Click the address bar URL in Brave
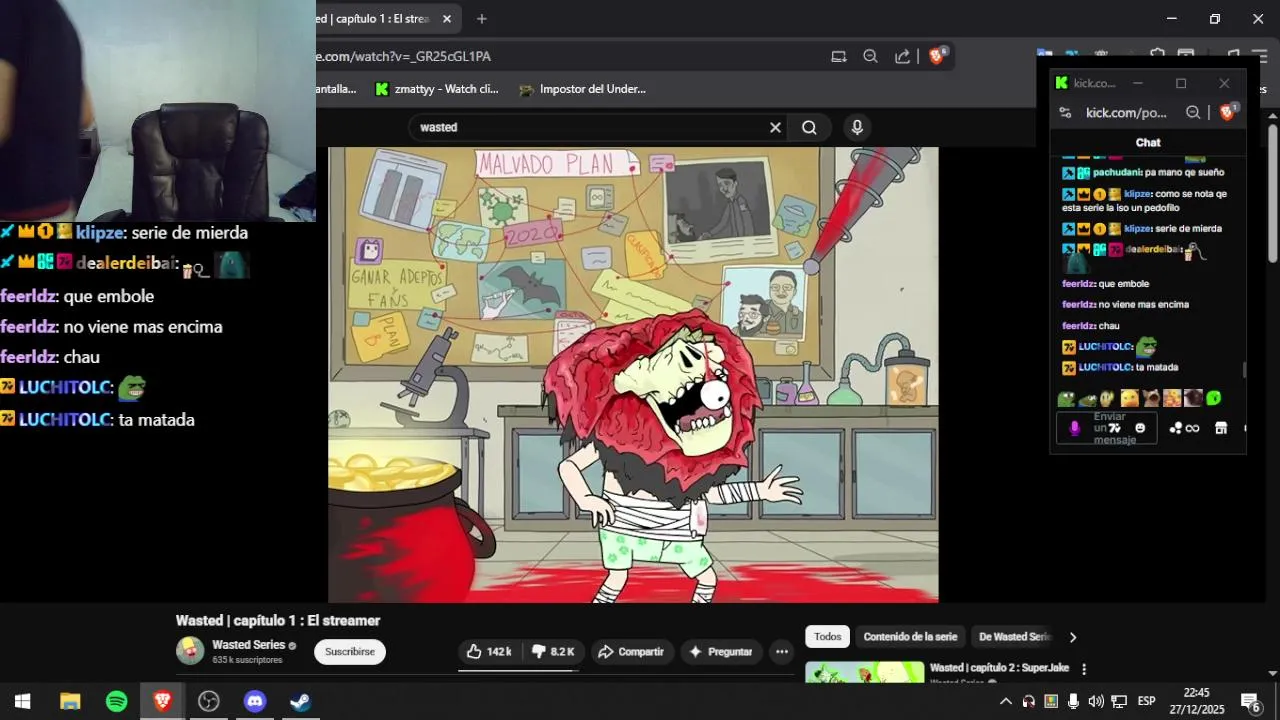Screen dimensions: 1280x720 click(x=405, y=56)
